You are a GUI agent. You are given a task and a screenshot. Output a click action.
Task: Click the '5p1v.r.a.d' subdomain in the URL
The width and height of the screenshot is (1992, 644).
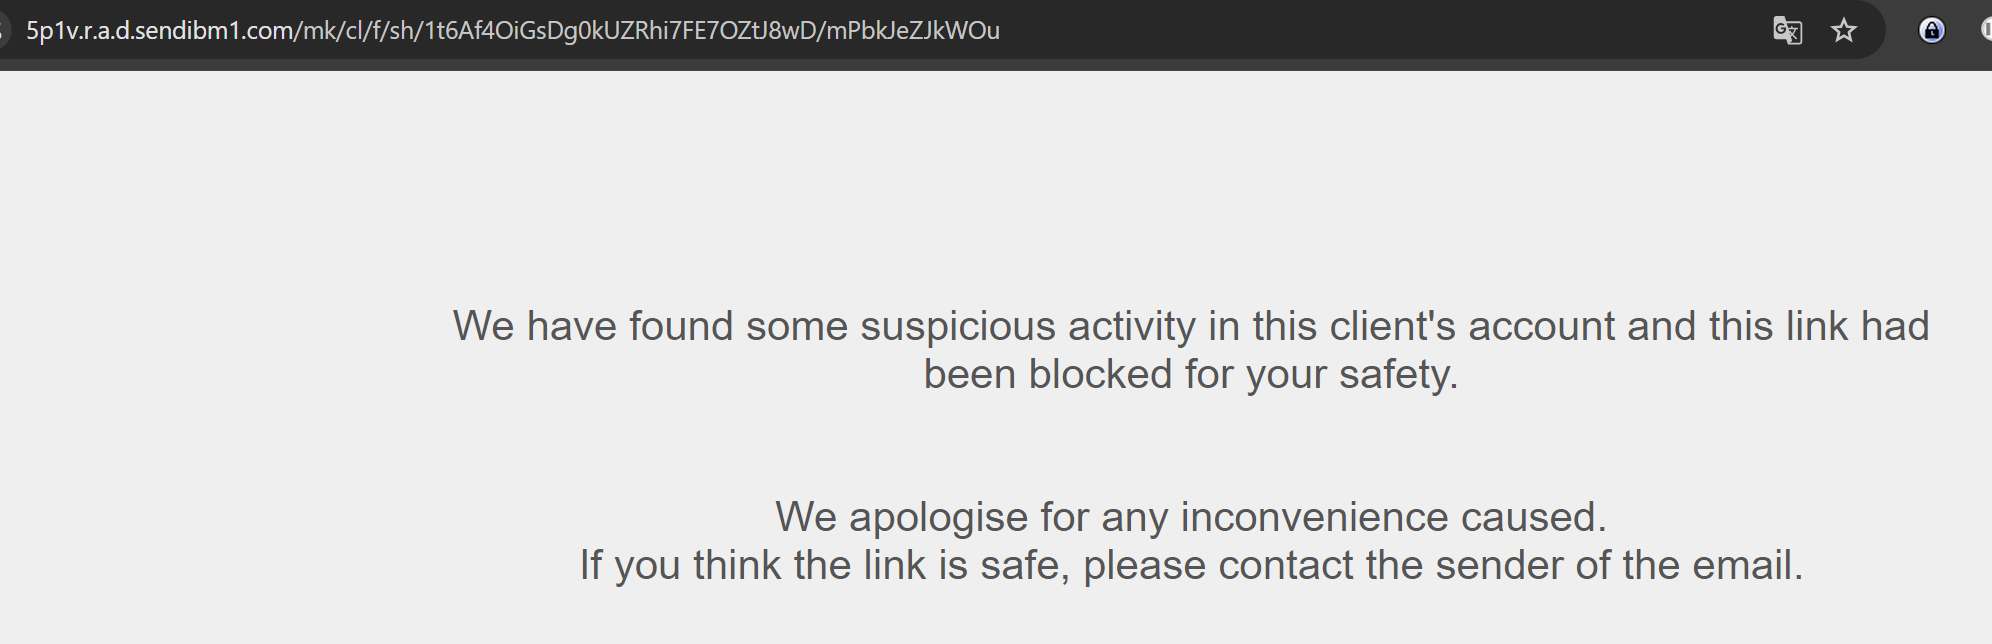tap(77, 32)
